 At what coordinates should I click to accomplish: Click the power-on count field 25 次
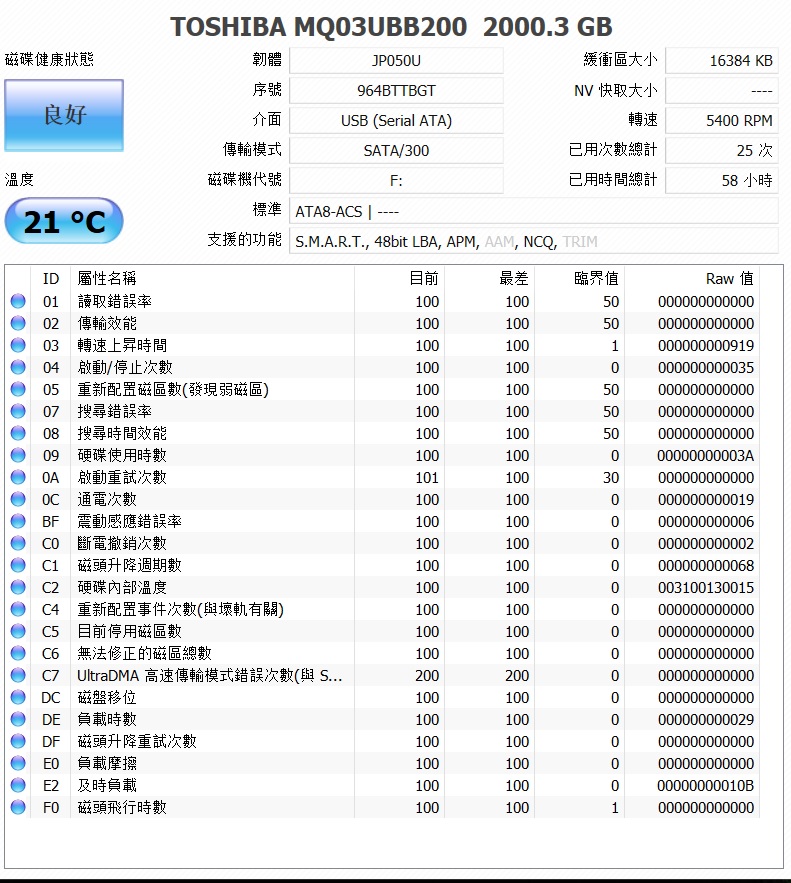tap(722, 150)
